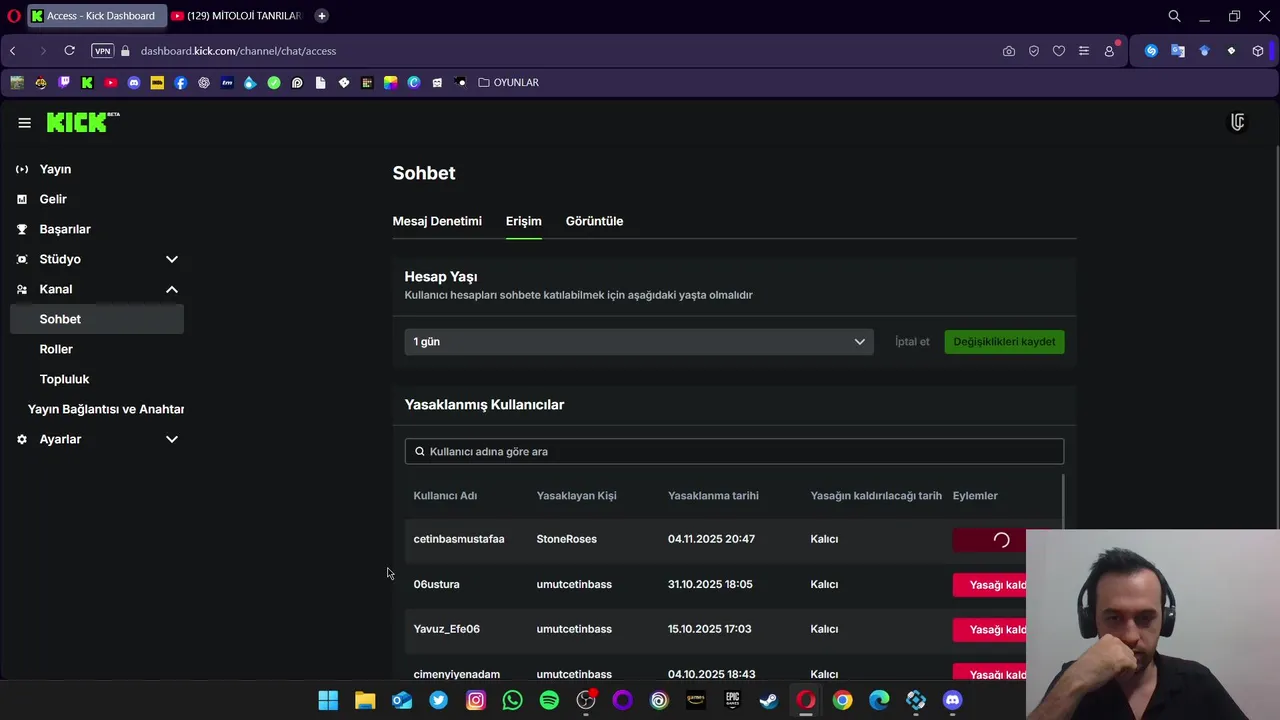Open Instagram from the taskbar
Viewport: 1280px width, 720px height.
[x=476, y=700]
